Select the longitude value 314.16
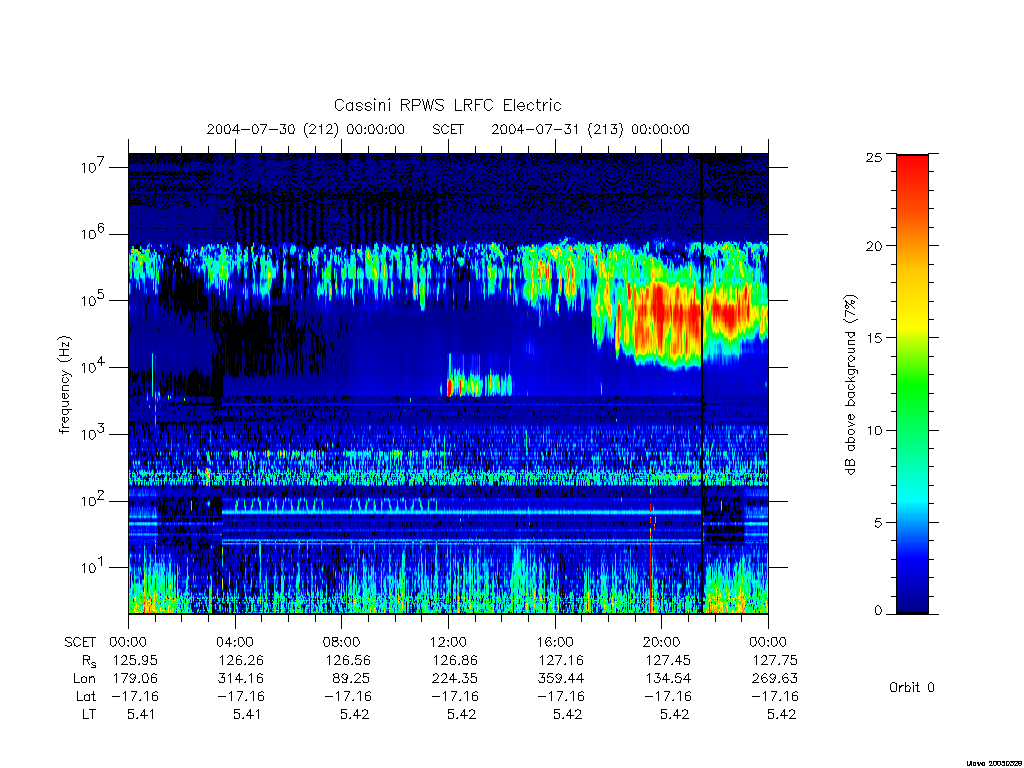This screenshot has height=768, width=1024. 242,679
